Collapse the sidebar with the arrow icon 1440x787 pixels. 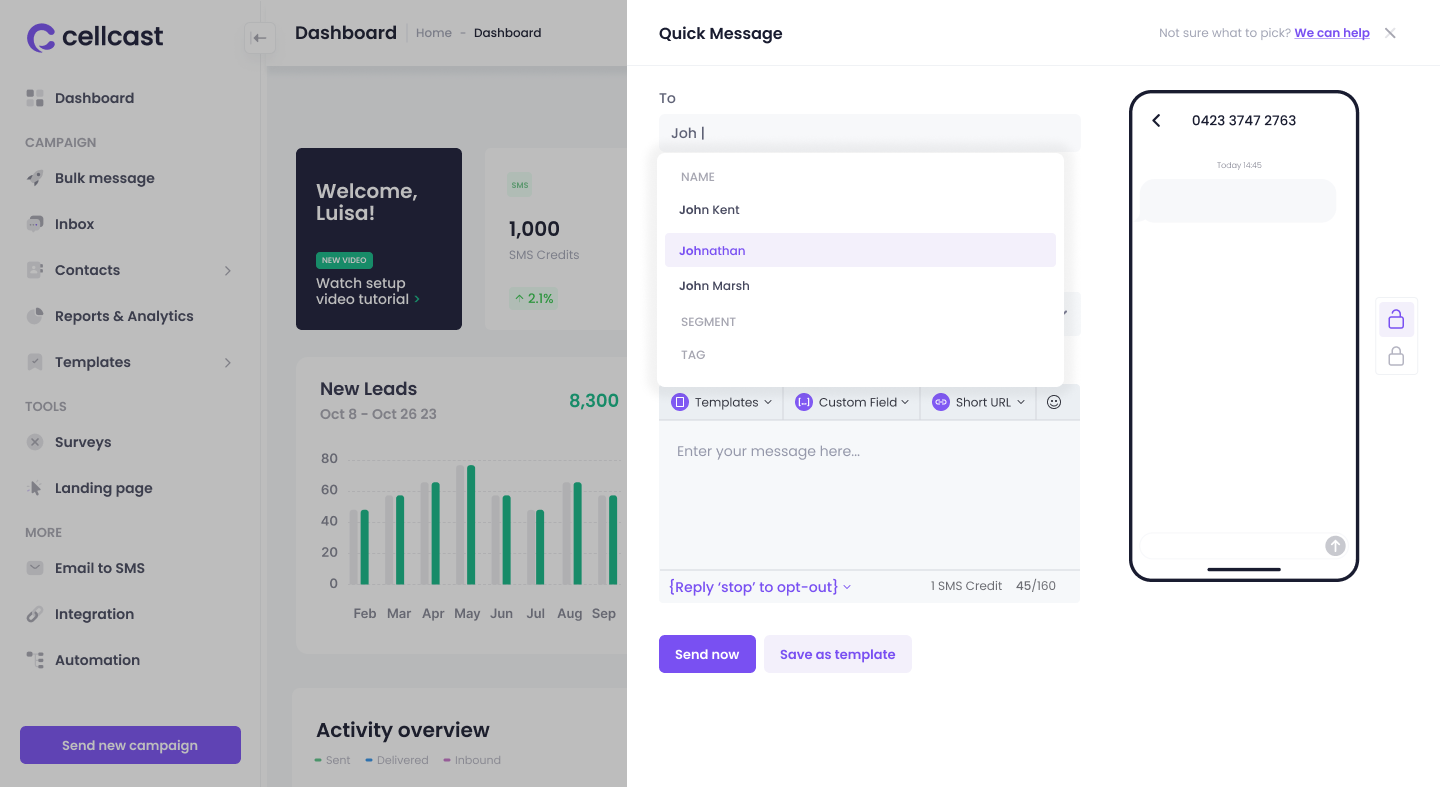[260, 38]
